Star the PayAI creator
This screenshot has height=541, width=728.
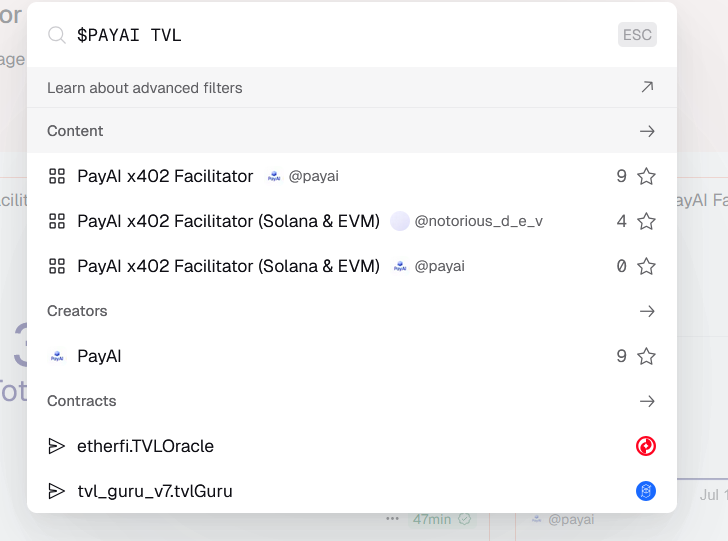646,356
